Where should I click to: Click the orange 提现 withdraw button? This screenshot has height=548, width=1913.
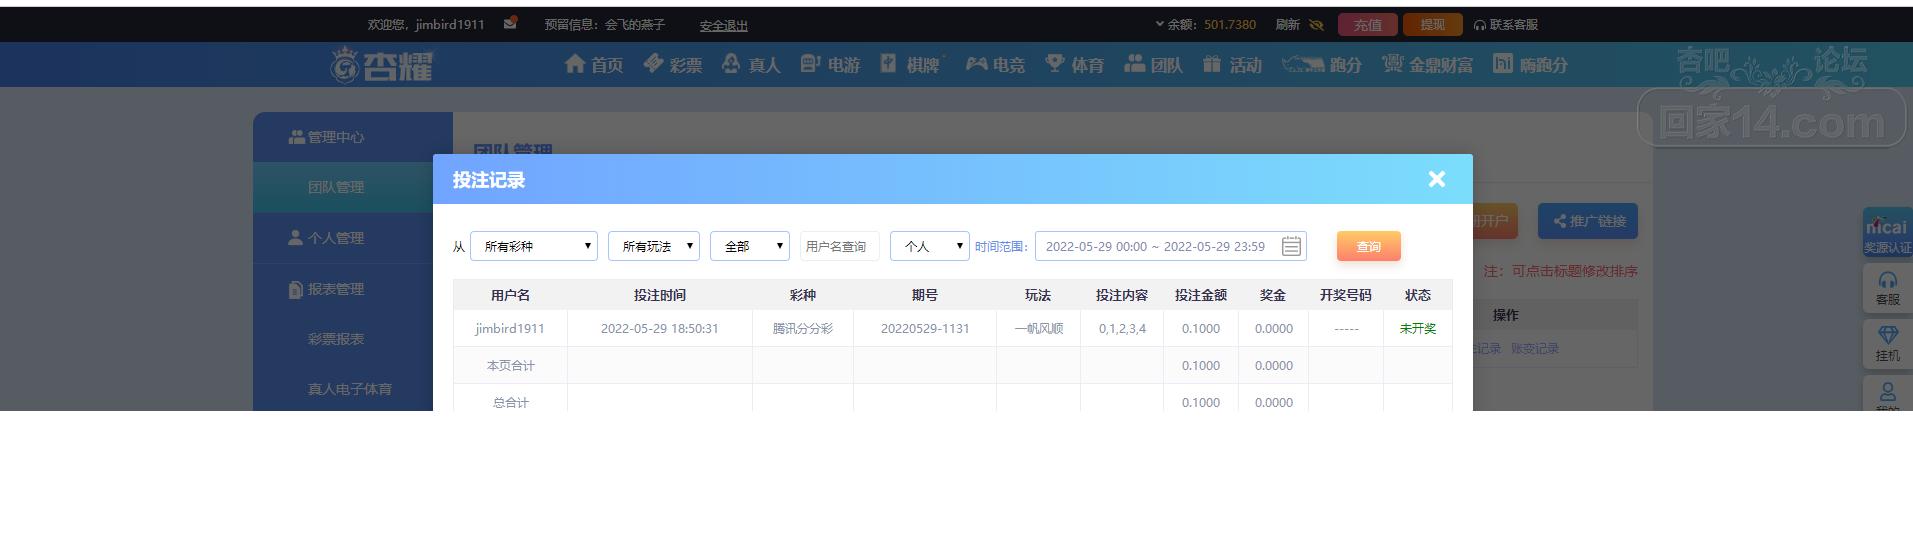click(1432, 24)
